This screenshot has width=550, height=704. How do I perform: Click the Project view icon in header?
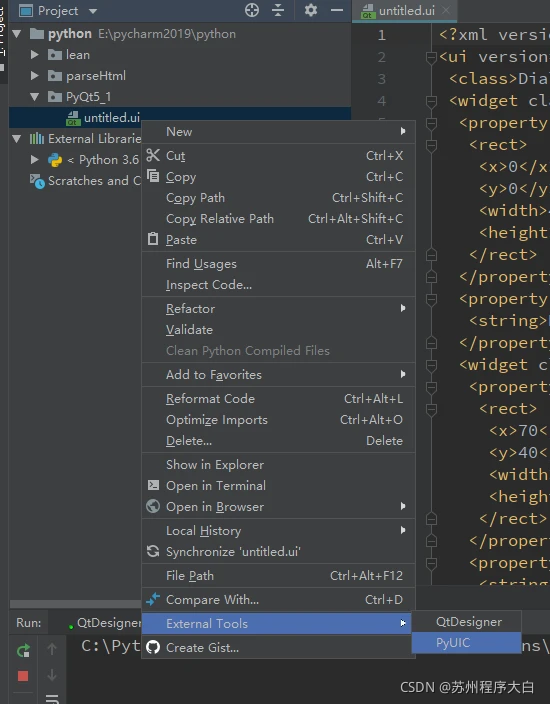[26, 10]
